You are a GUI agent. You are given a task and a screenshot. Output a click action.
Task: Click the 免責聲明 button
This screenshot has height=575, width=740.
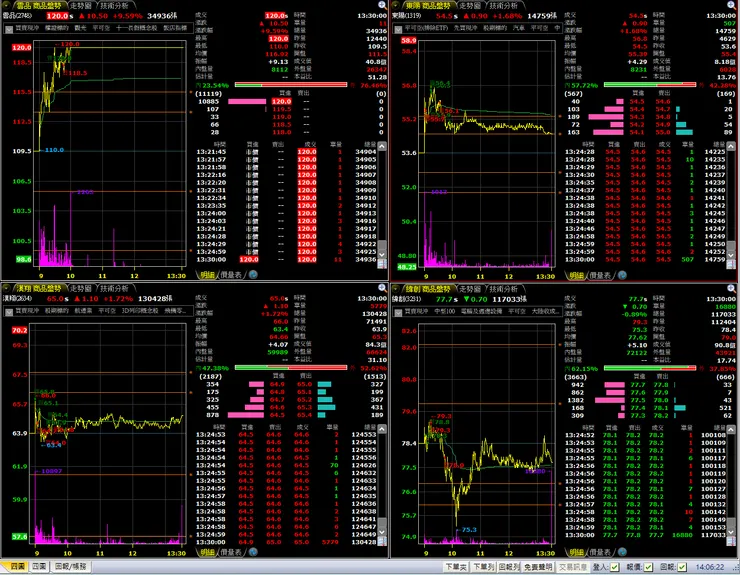[x=538, y=567]
